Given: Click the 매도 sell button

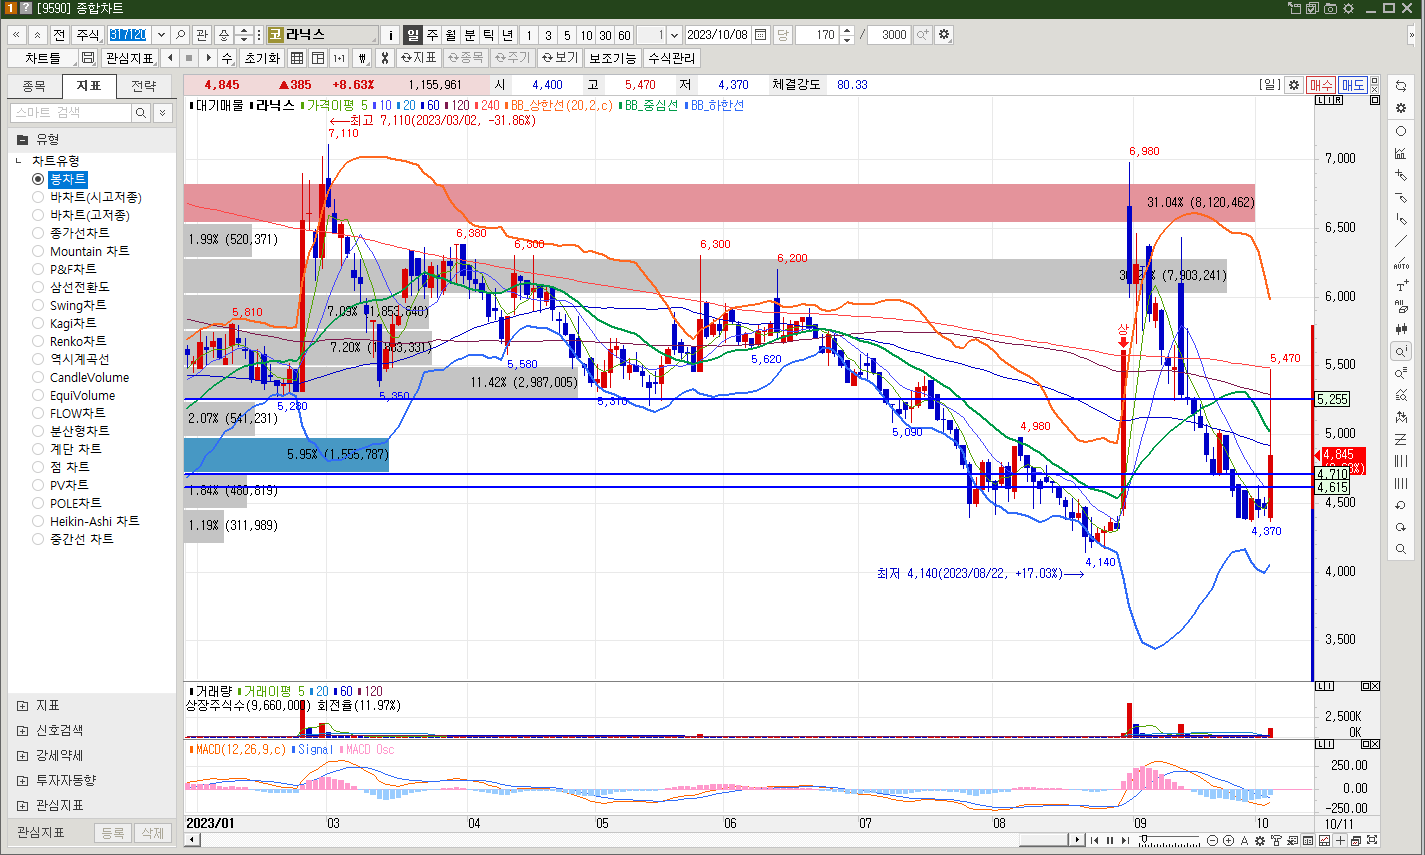Looking at the screenshot, I should click(1353, 85).
